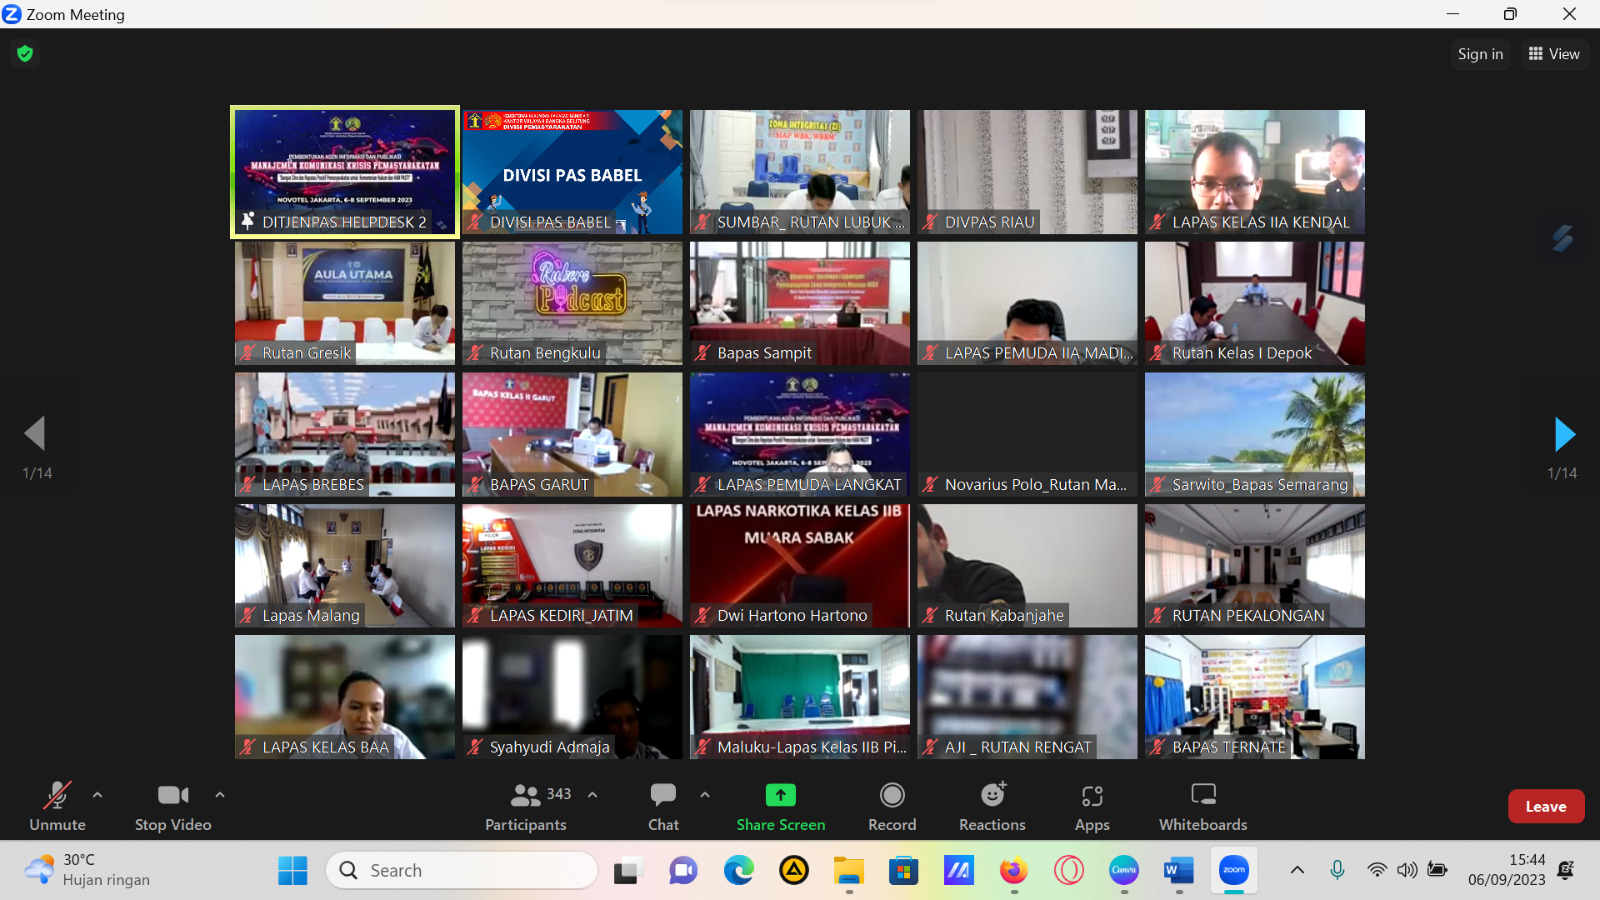Expand audio options arrow beside Unmute
The width and height of the screenshot is (1600, 900).
(x=97, y=795)
